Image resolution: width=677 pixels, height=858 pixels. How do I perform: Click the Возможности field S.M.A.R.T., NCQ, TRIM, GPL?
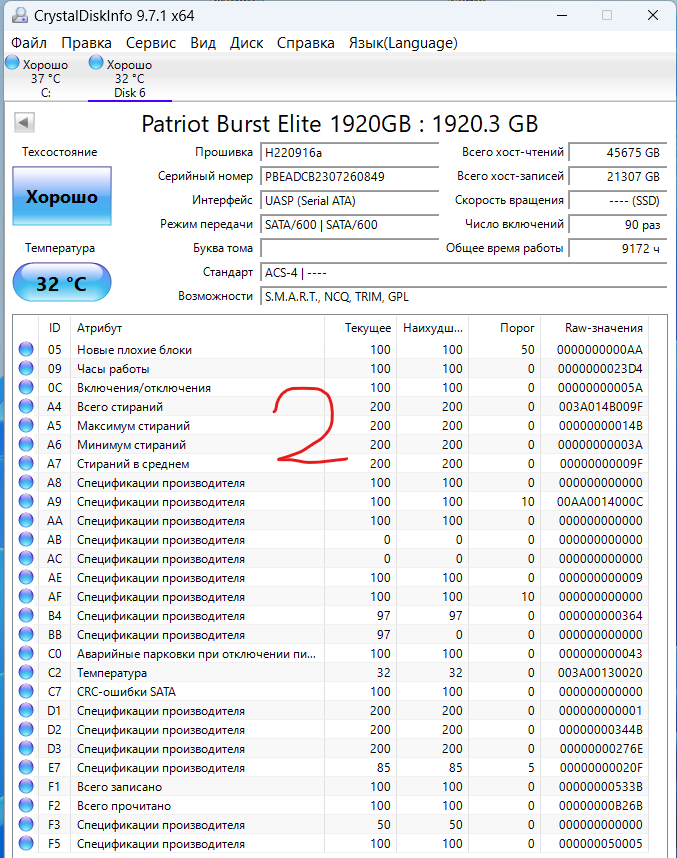(x=464, y=297)
